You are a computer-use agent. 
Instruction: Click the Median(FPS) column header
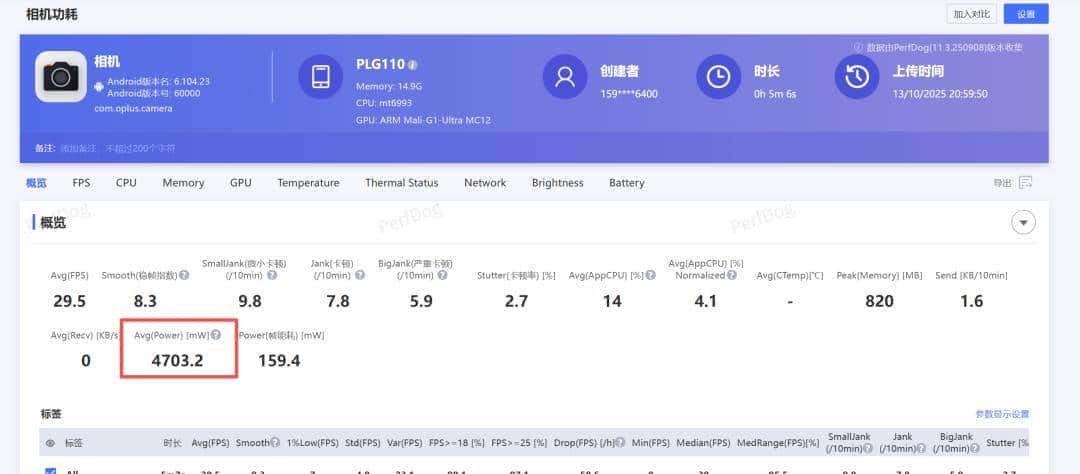703,443
